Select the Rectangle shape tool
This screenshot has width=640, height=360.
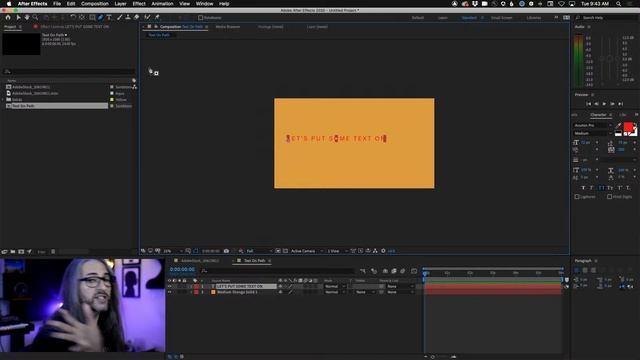pos(92,18)
